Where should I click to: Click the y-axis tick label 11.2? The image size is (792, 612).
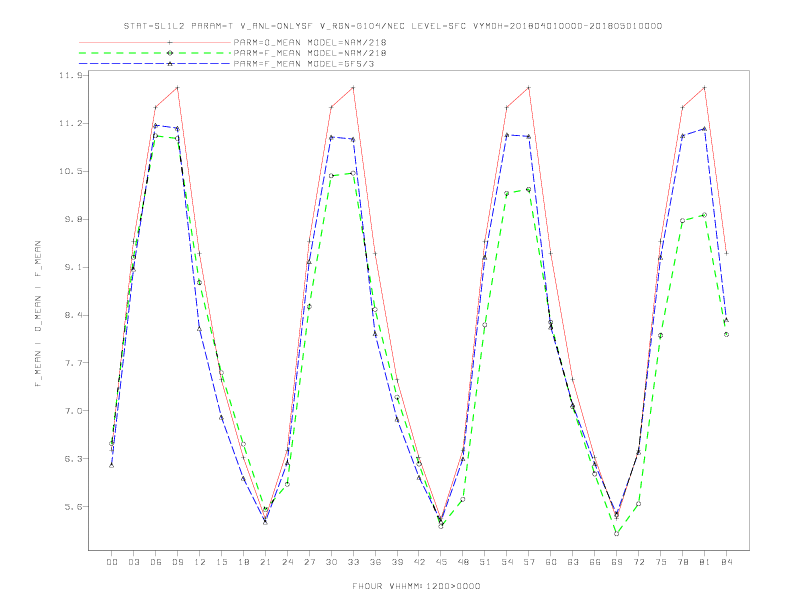tap(70, 123)
